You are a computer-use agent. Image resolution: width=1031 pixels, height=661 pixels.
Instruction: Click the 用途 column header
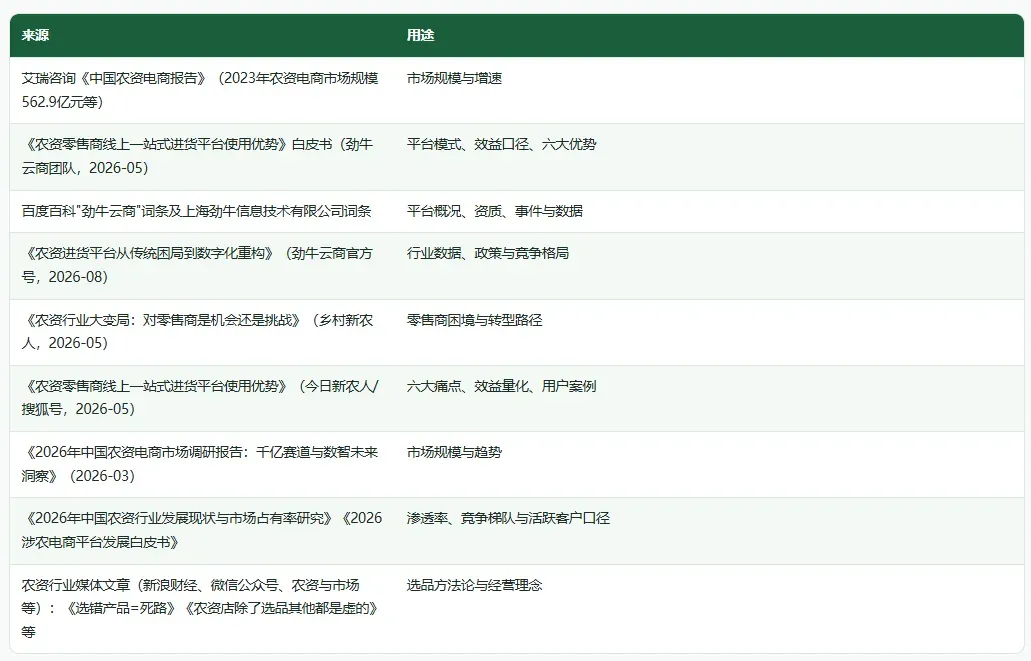pyautogui.click(x=709, y=36)
